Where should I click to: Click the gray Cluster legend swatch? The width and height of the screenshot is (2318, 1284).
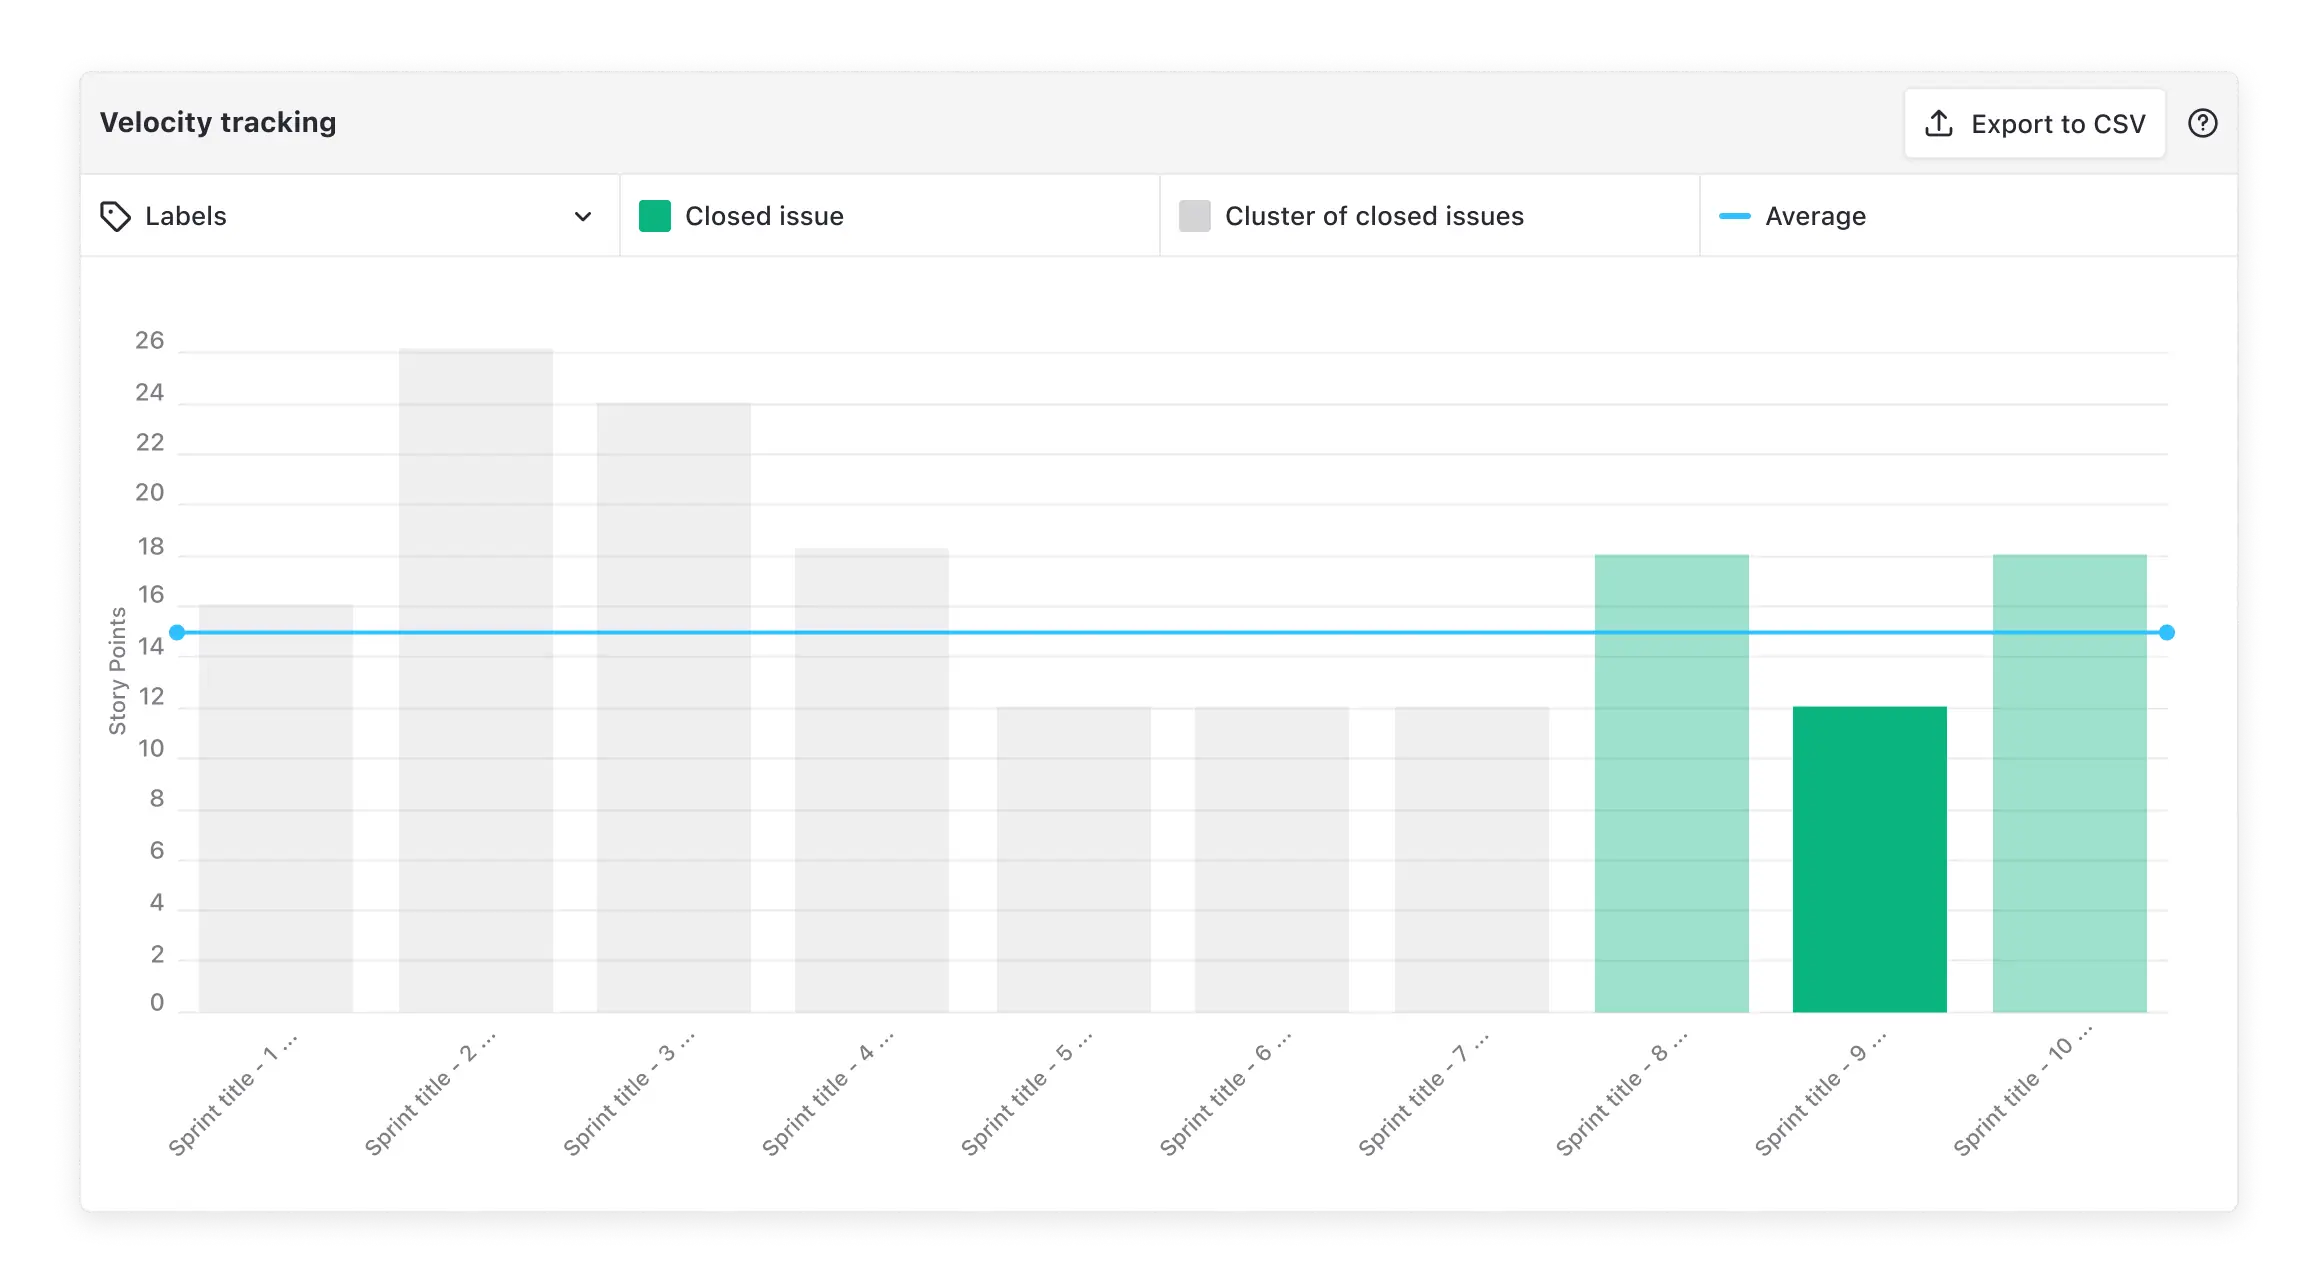click(1194, 216)
